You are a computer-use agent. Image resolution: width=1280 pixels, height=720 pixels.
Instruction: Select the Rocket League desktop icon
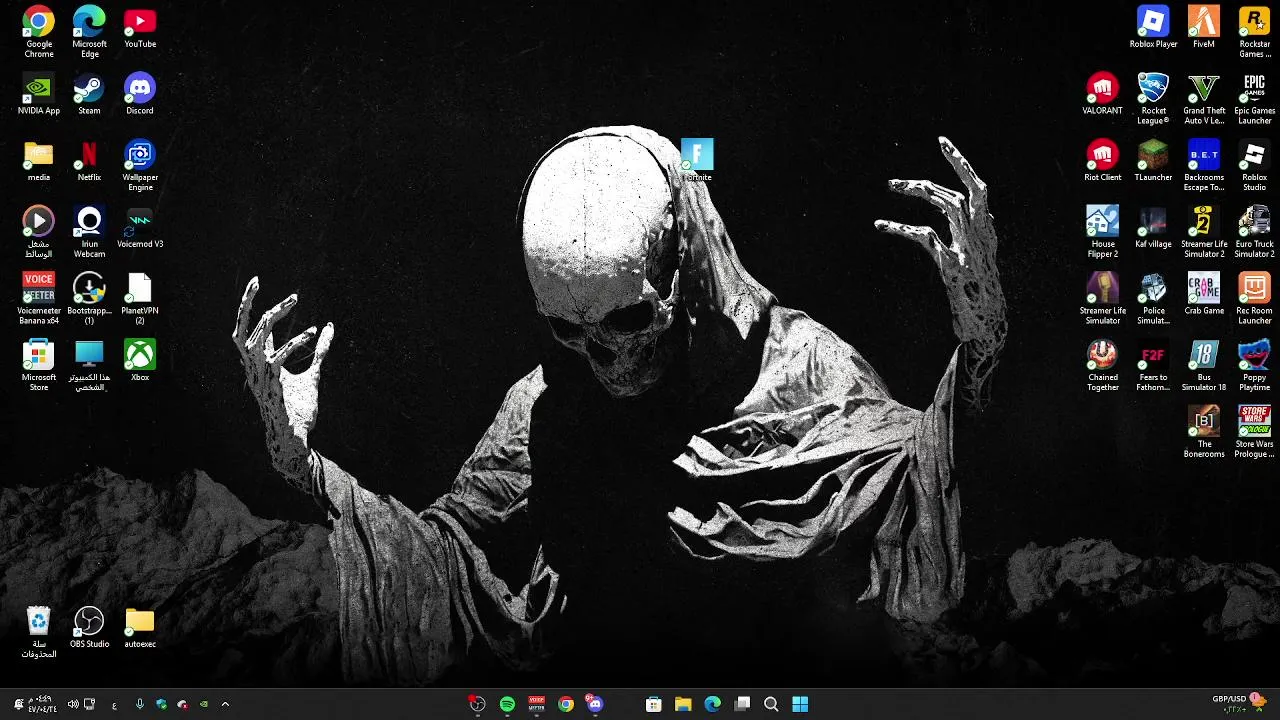click(x=1153, y=98)
